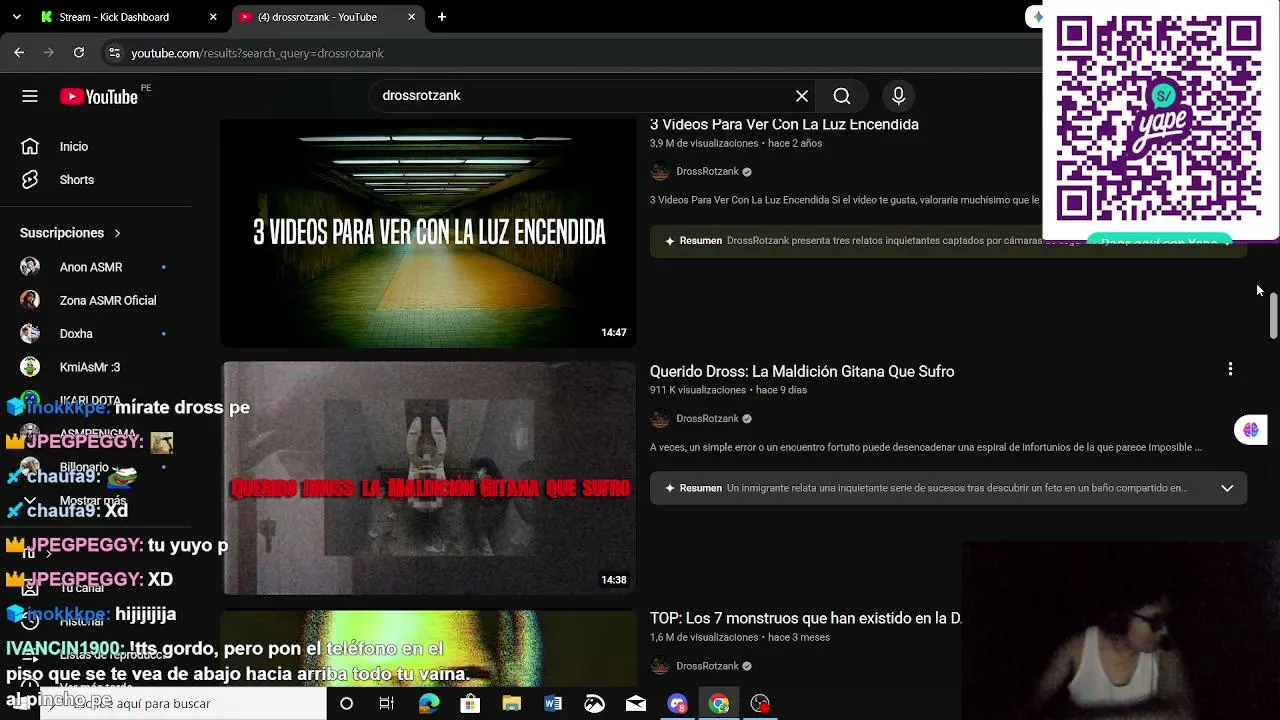The width and height of the screenshot is (1280, 720).
Task: Go back in the browser
Action: click(x=19, y=53)
